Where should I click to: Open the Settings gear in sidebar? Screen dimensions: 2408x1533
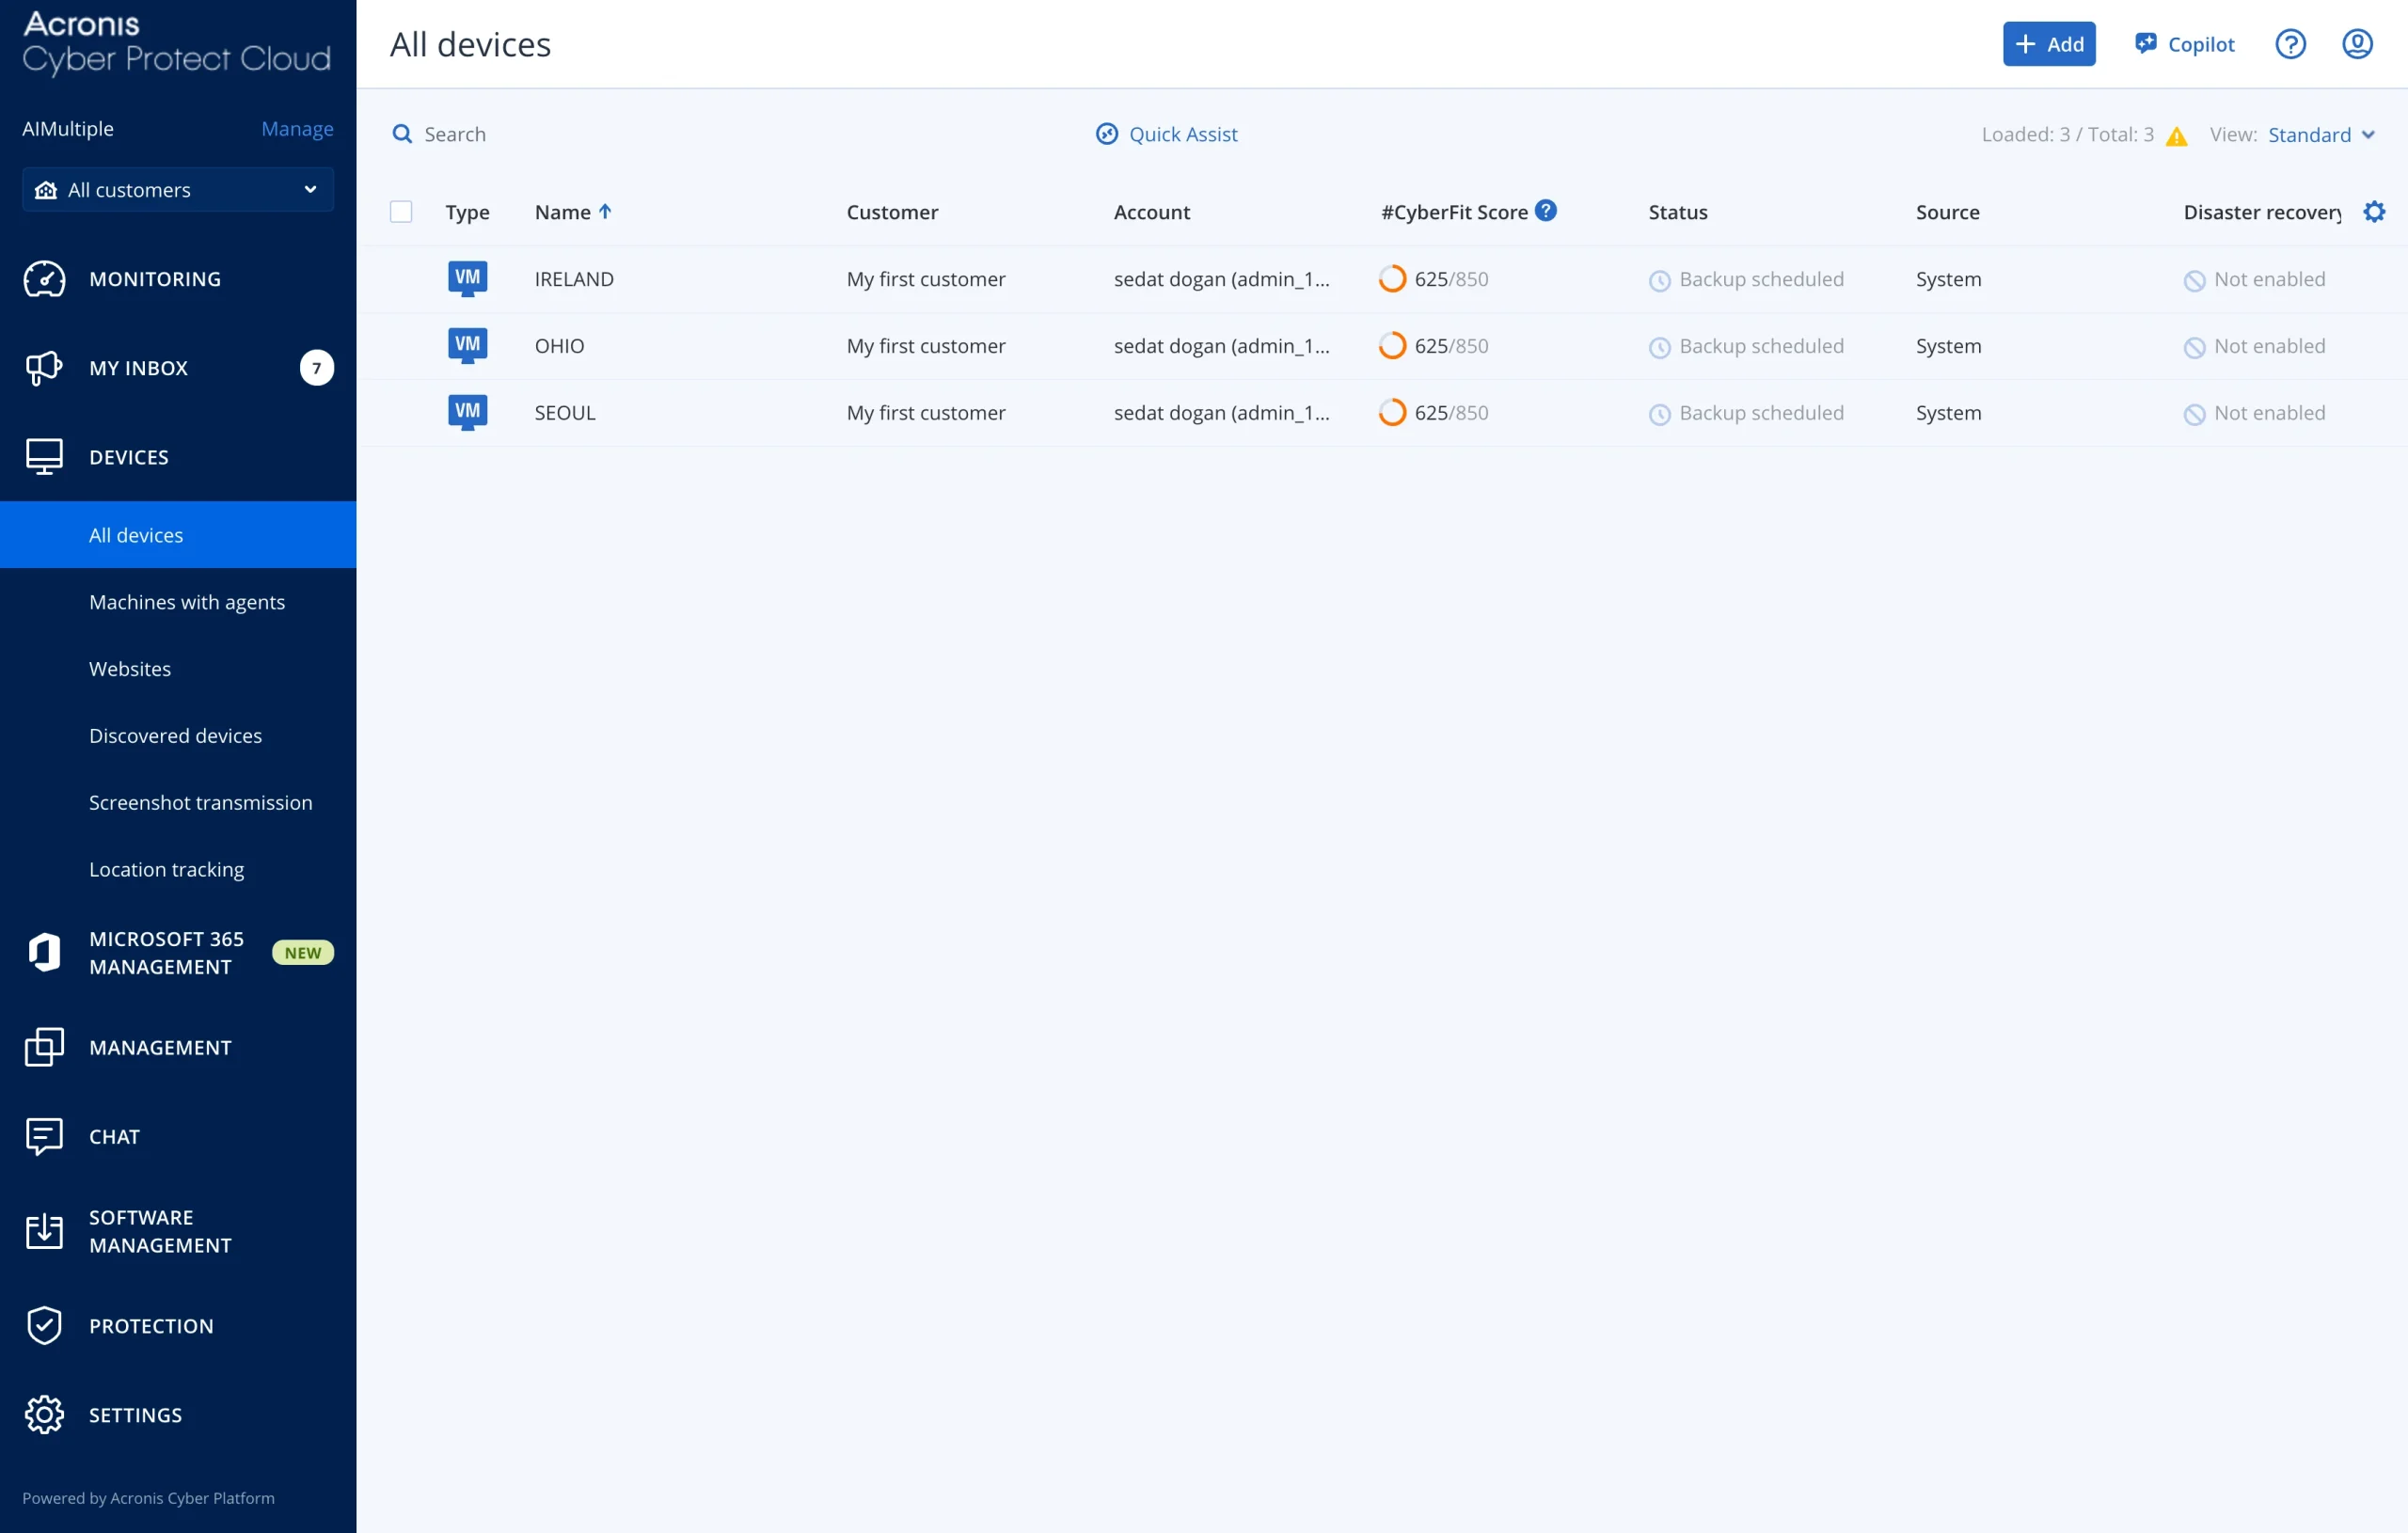tap(44, 1414)
